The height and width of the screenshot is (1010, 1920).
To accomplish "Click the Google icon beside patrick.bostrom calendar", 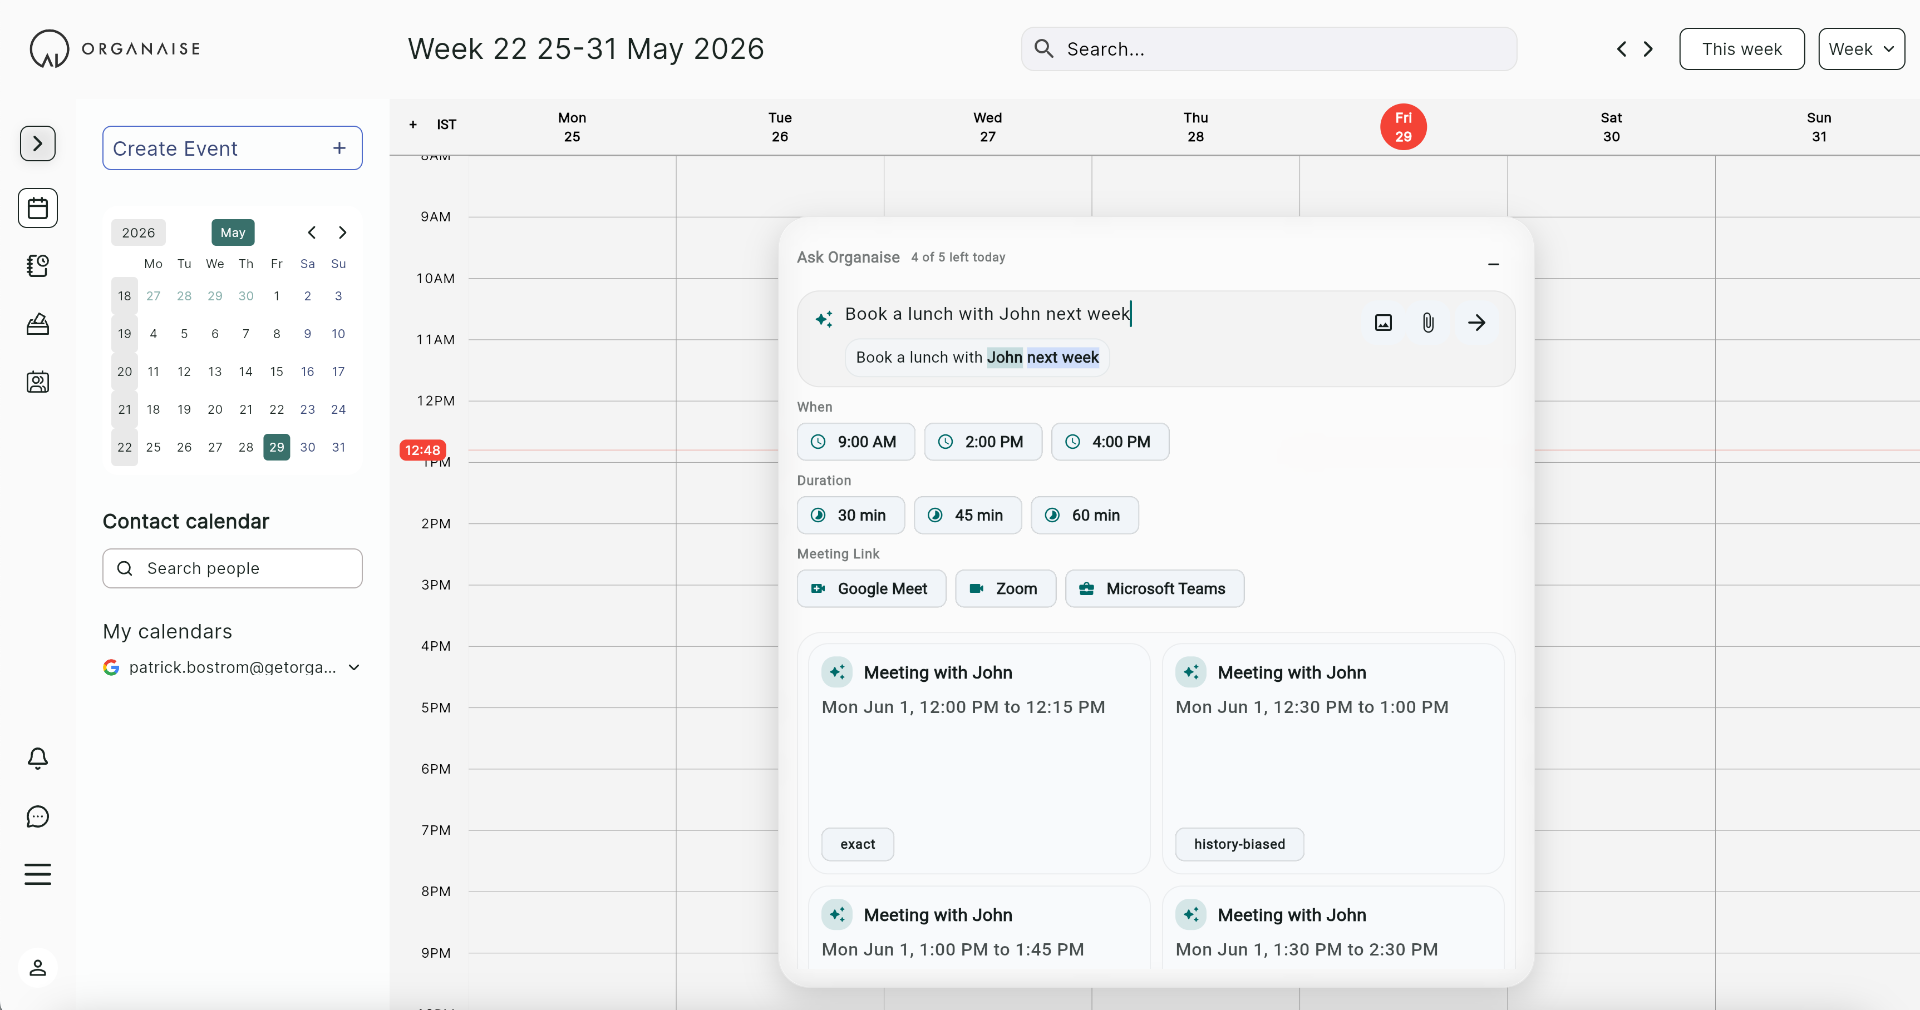I will 111,667.
